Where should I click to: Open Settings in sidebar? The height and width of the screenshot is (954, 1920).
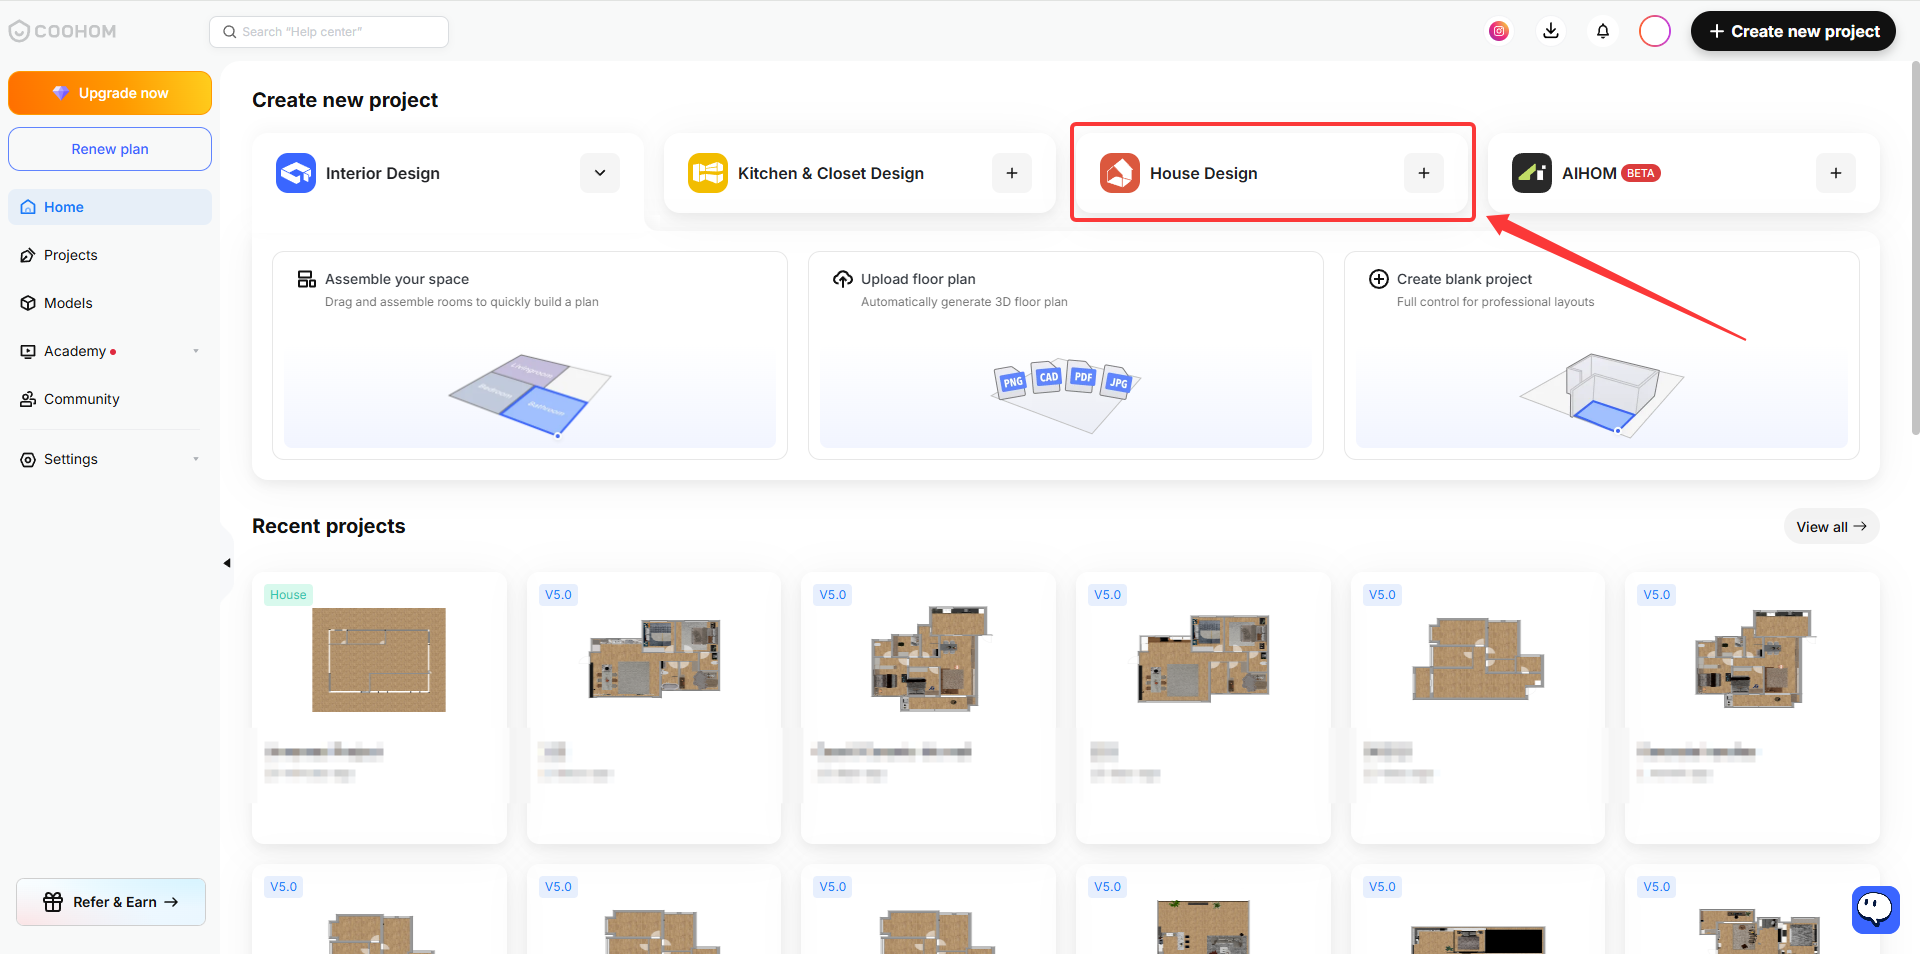pos(110,459)
